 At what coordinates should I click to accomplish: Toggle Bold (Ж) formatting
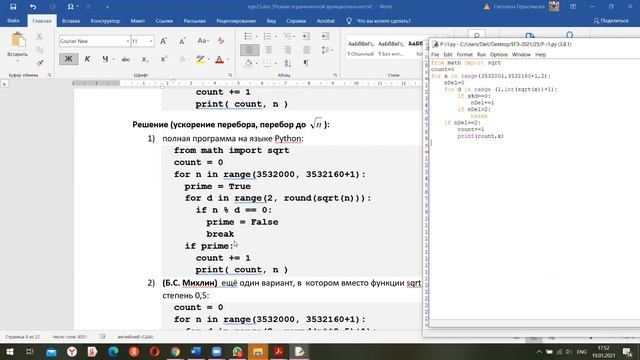tap(68, 59)
